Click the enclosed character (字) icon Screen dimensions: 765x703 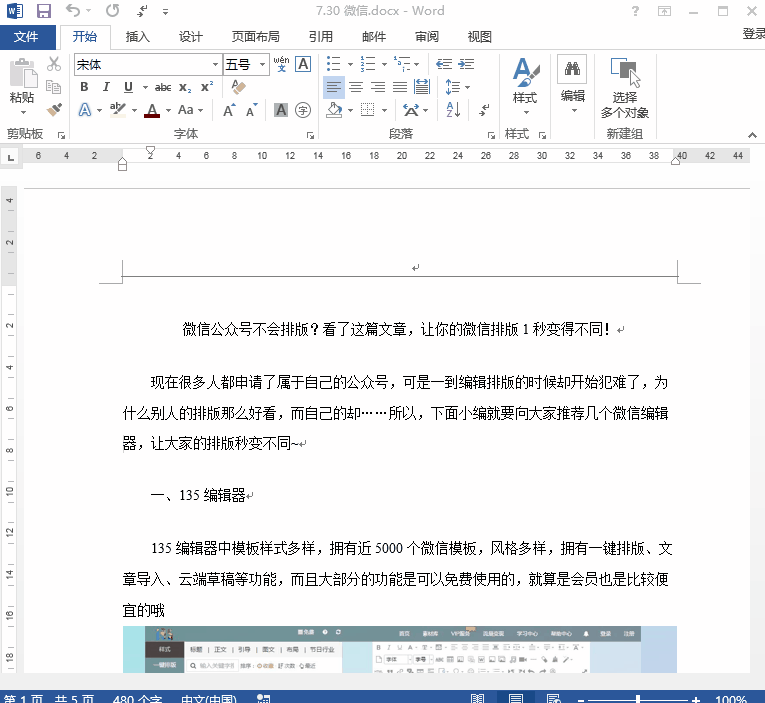pyautogui.click(x=303, y=110)
